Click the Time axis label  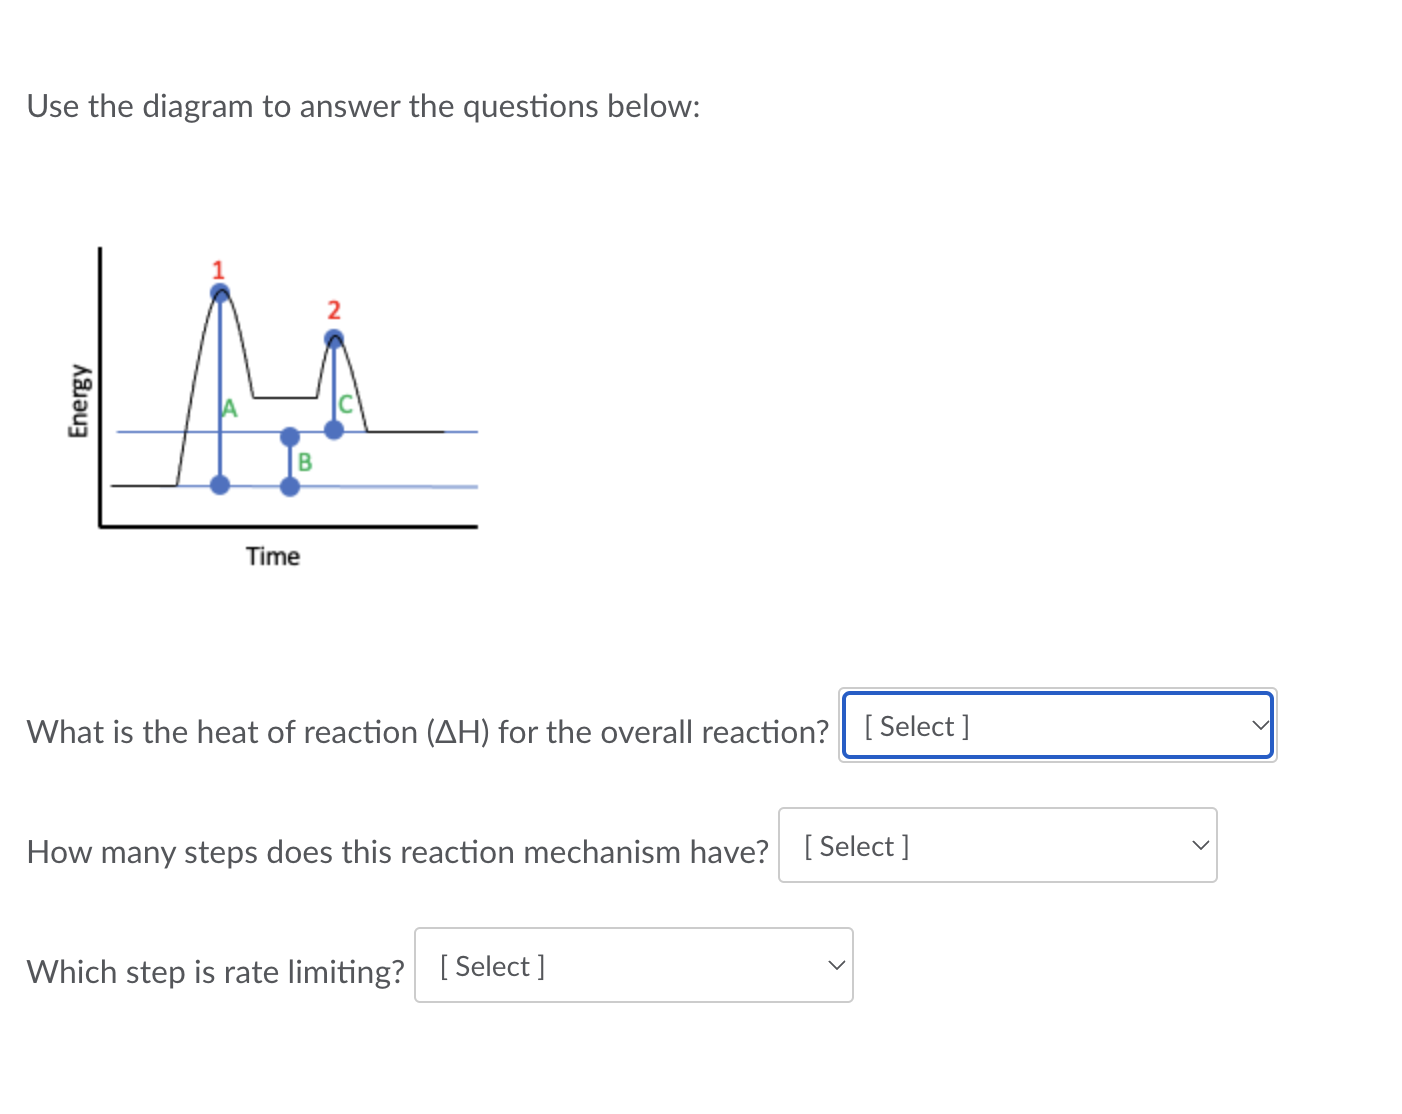[x=273, y=556]
